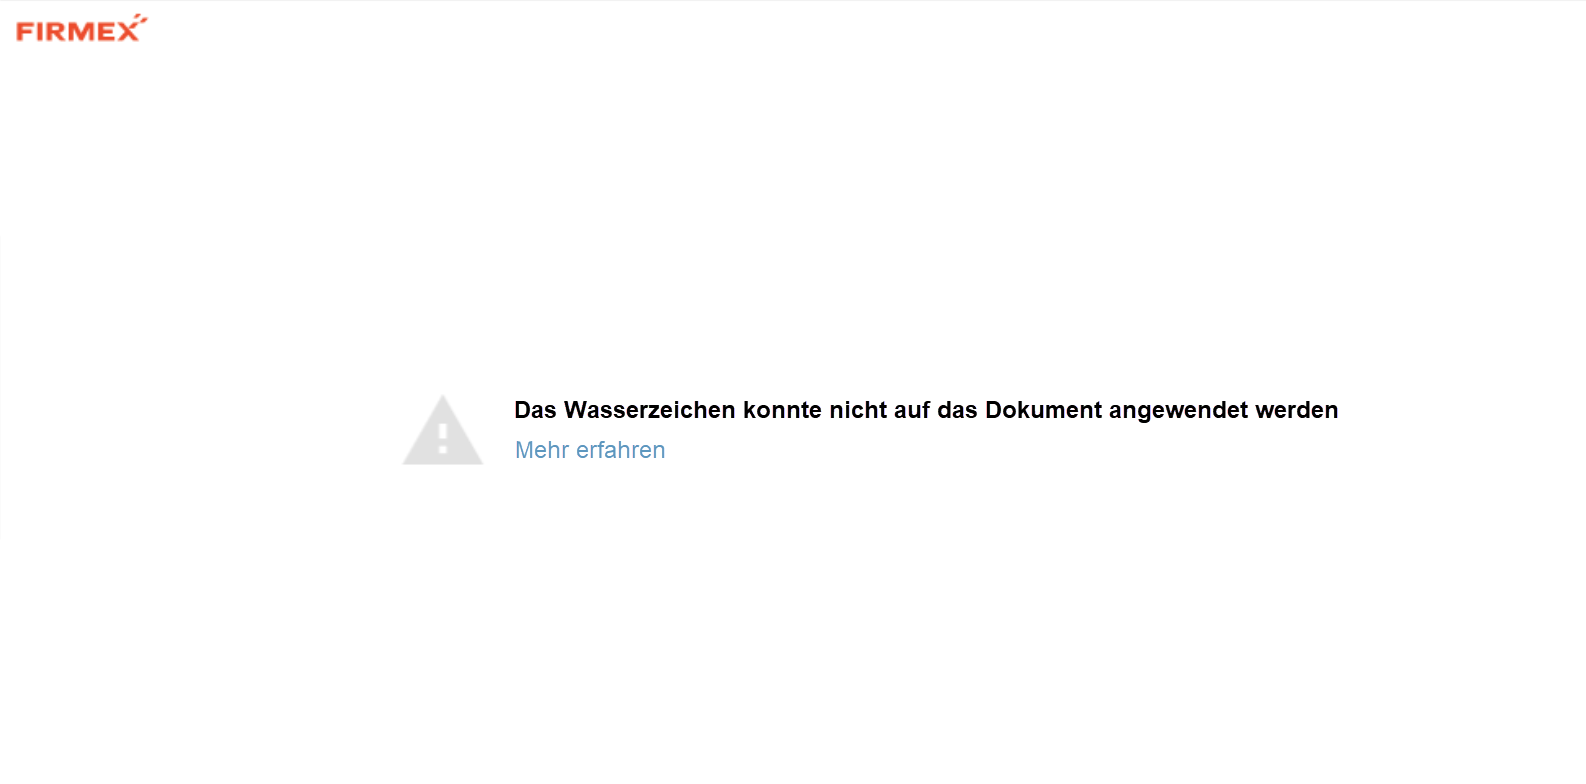Click the exclamation mark inside the warning triangle

[x=443, y=437]
